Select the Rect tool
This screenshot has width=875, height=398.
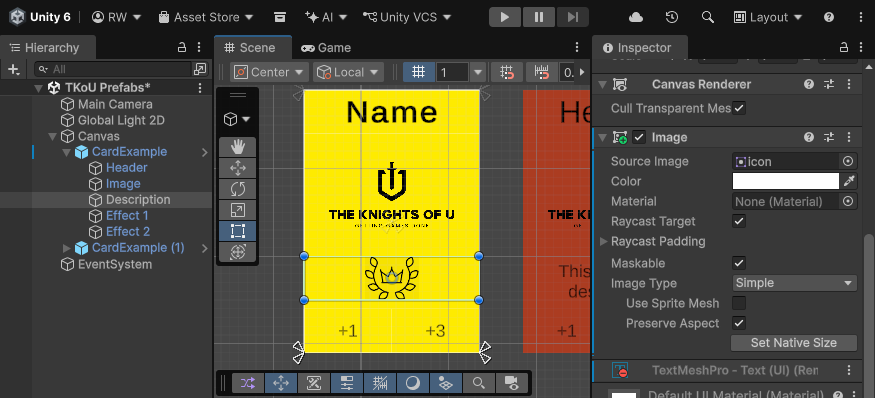click(x=238, y=231)
